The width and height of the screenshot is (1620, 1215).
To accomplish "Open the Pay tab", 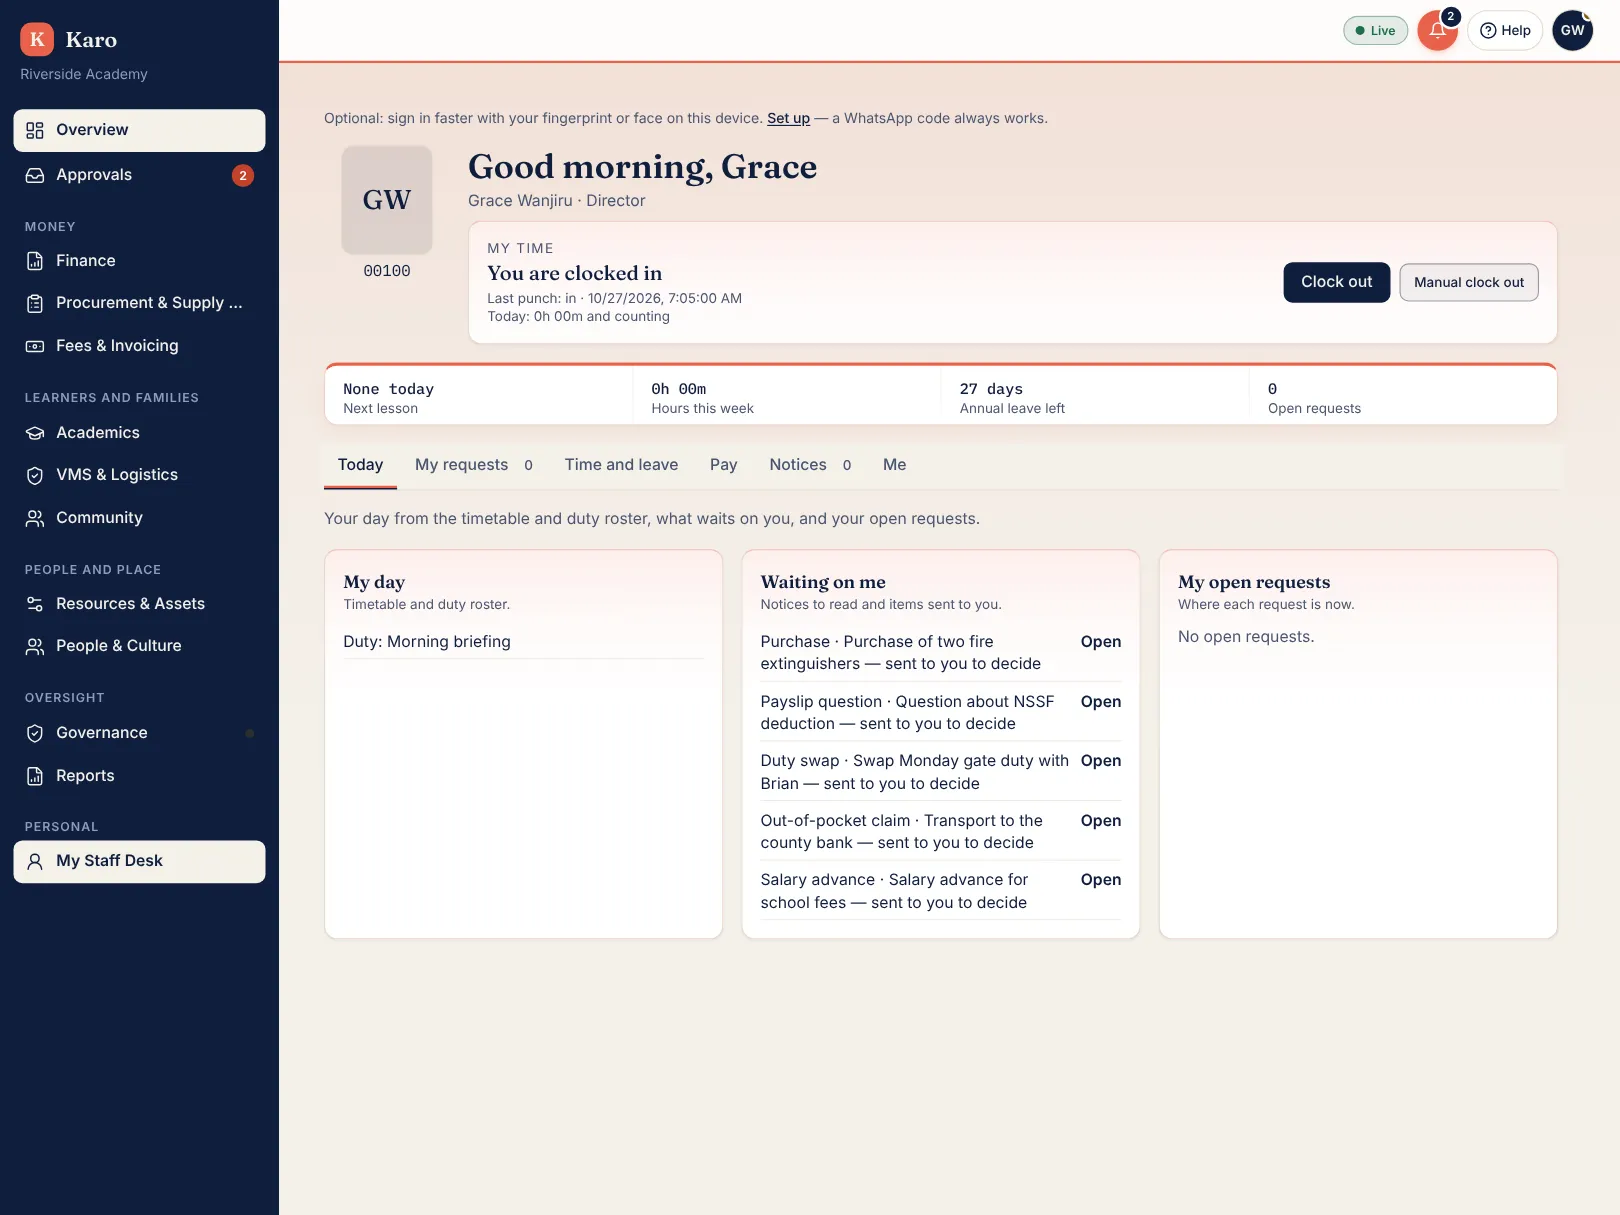I will point(724,465).
